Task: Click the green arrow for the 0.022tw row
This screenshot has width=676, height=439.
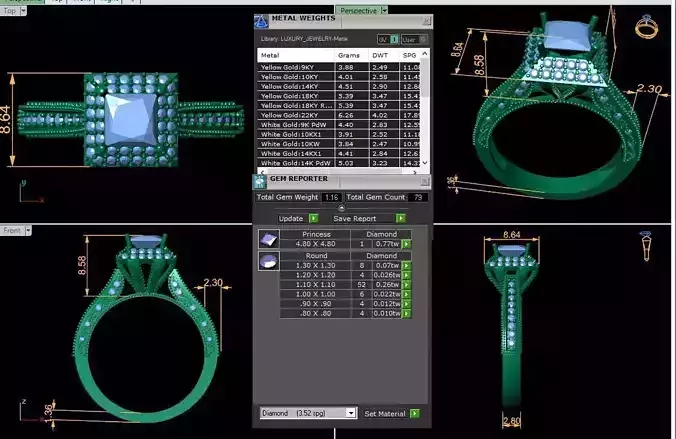Action: [406, 294]
